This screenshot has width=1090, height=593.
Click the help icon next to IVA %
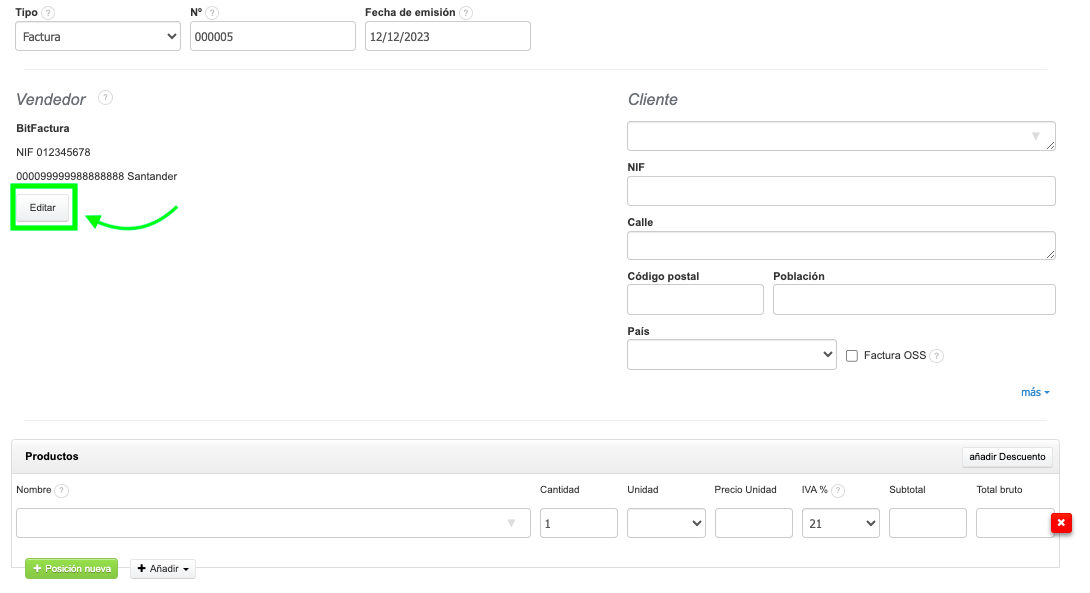pyautogui.click(x=838, y=490)
